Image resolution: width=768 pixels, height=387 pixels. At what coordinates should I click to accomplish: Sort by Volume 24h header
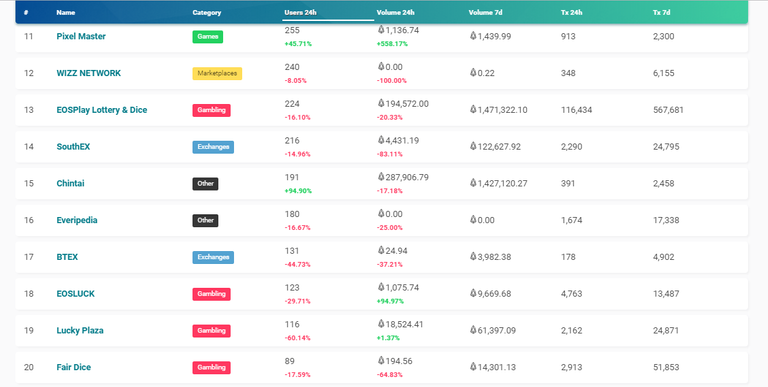(395, 13)
